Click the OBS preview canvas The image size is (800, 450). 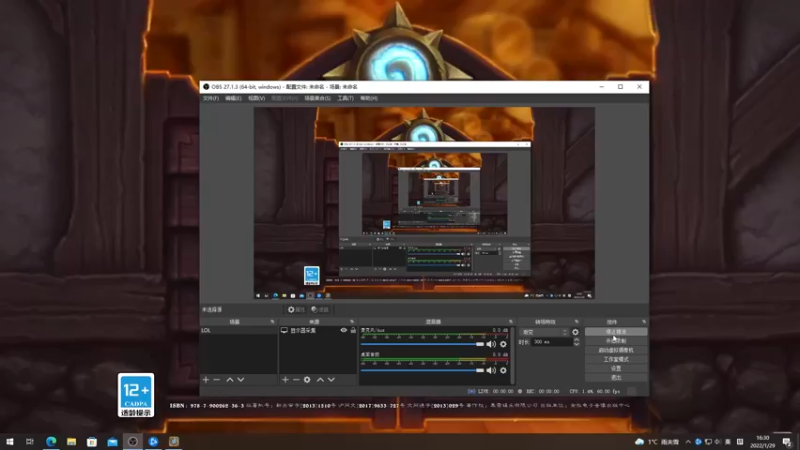424,203
